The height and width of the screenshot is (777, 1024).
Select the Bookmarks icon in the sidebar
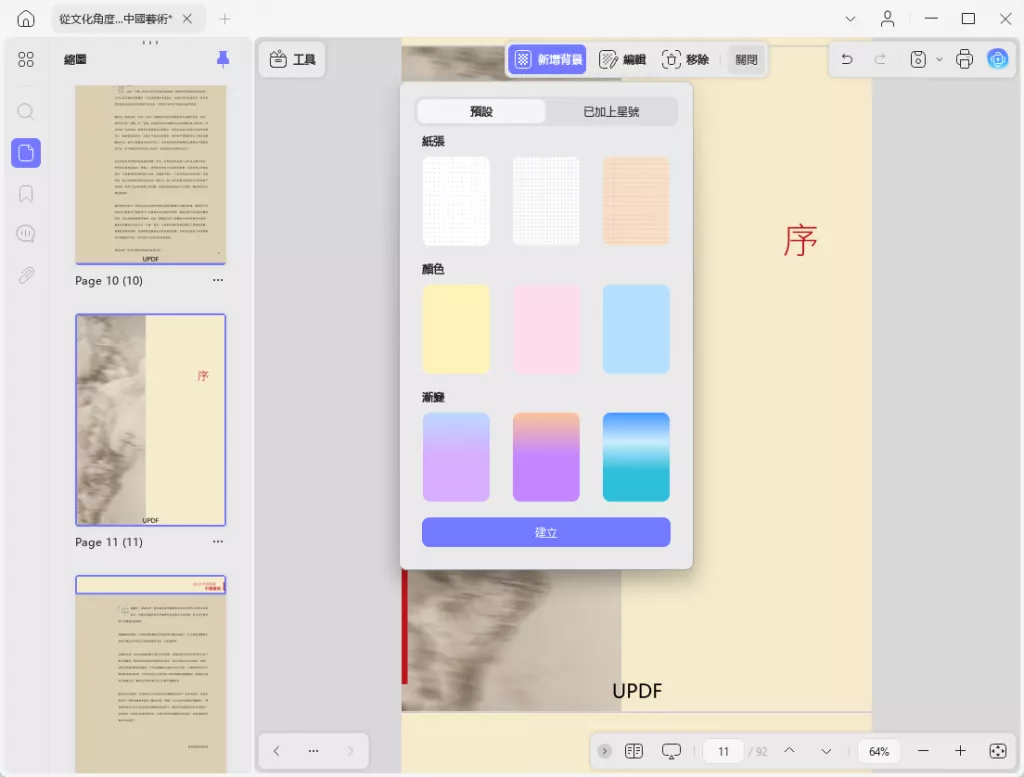[25, 193]
